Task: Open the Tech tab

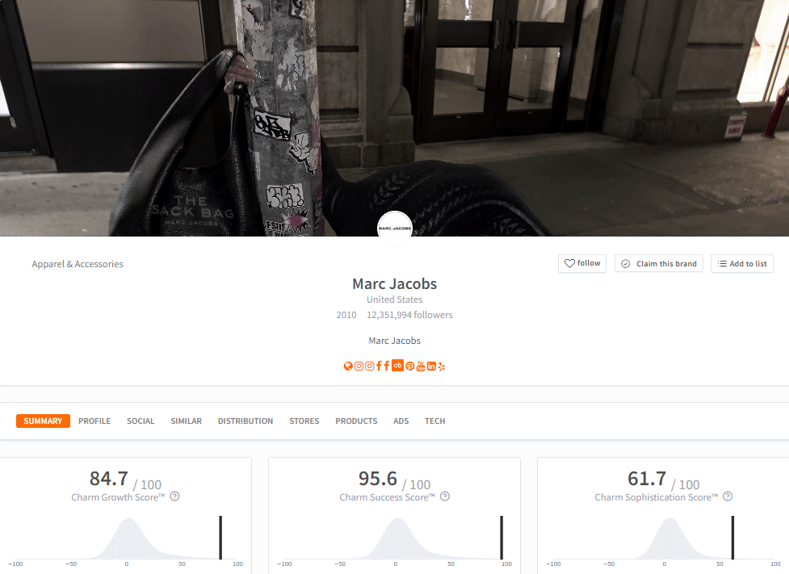Action: coord(435,421)
